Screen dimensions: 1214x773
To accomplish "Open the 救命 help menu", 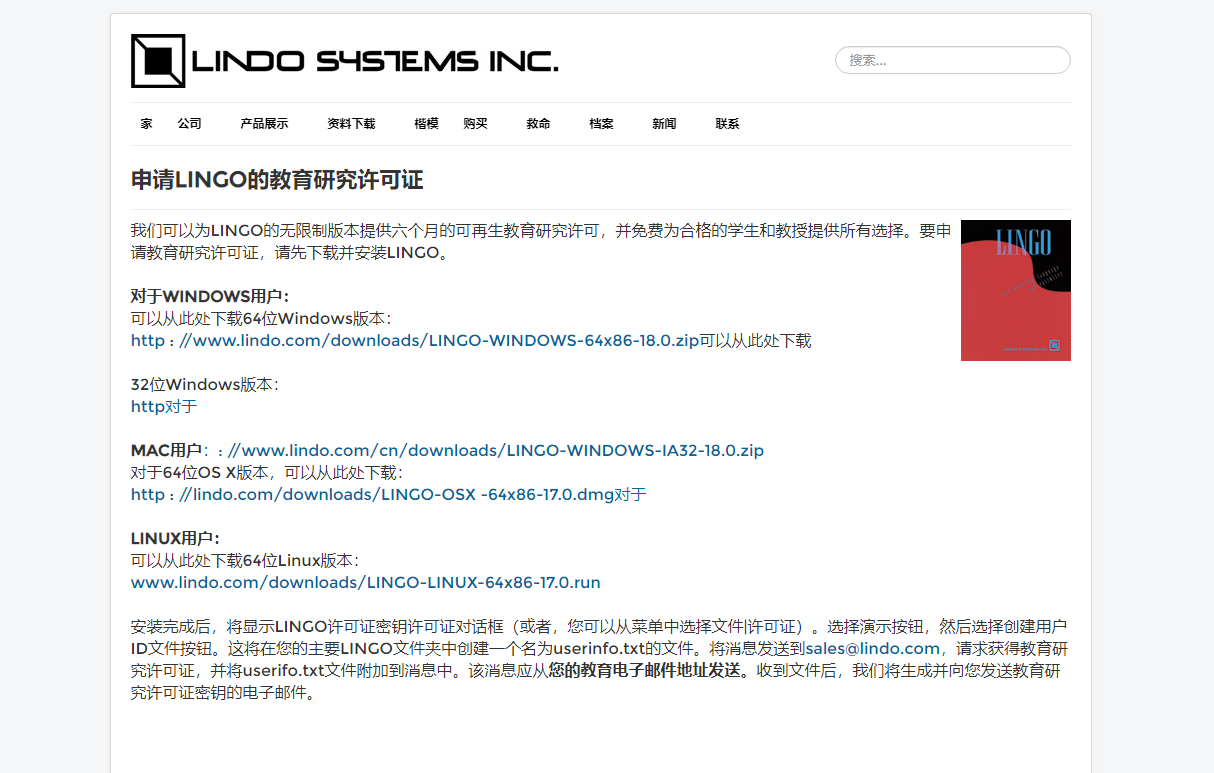I will pyautogui.click(x=538, y=124).
